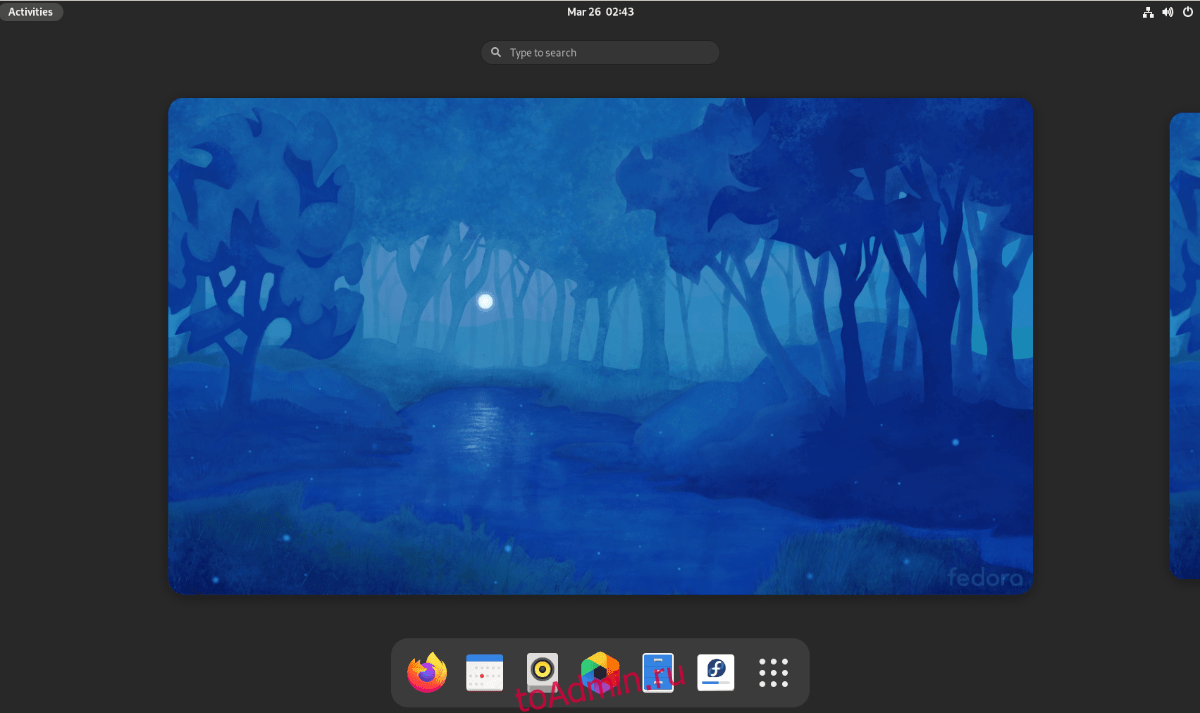Select the current workspace preview at its center

coord(600,346)
